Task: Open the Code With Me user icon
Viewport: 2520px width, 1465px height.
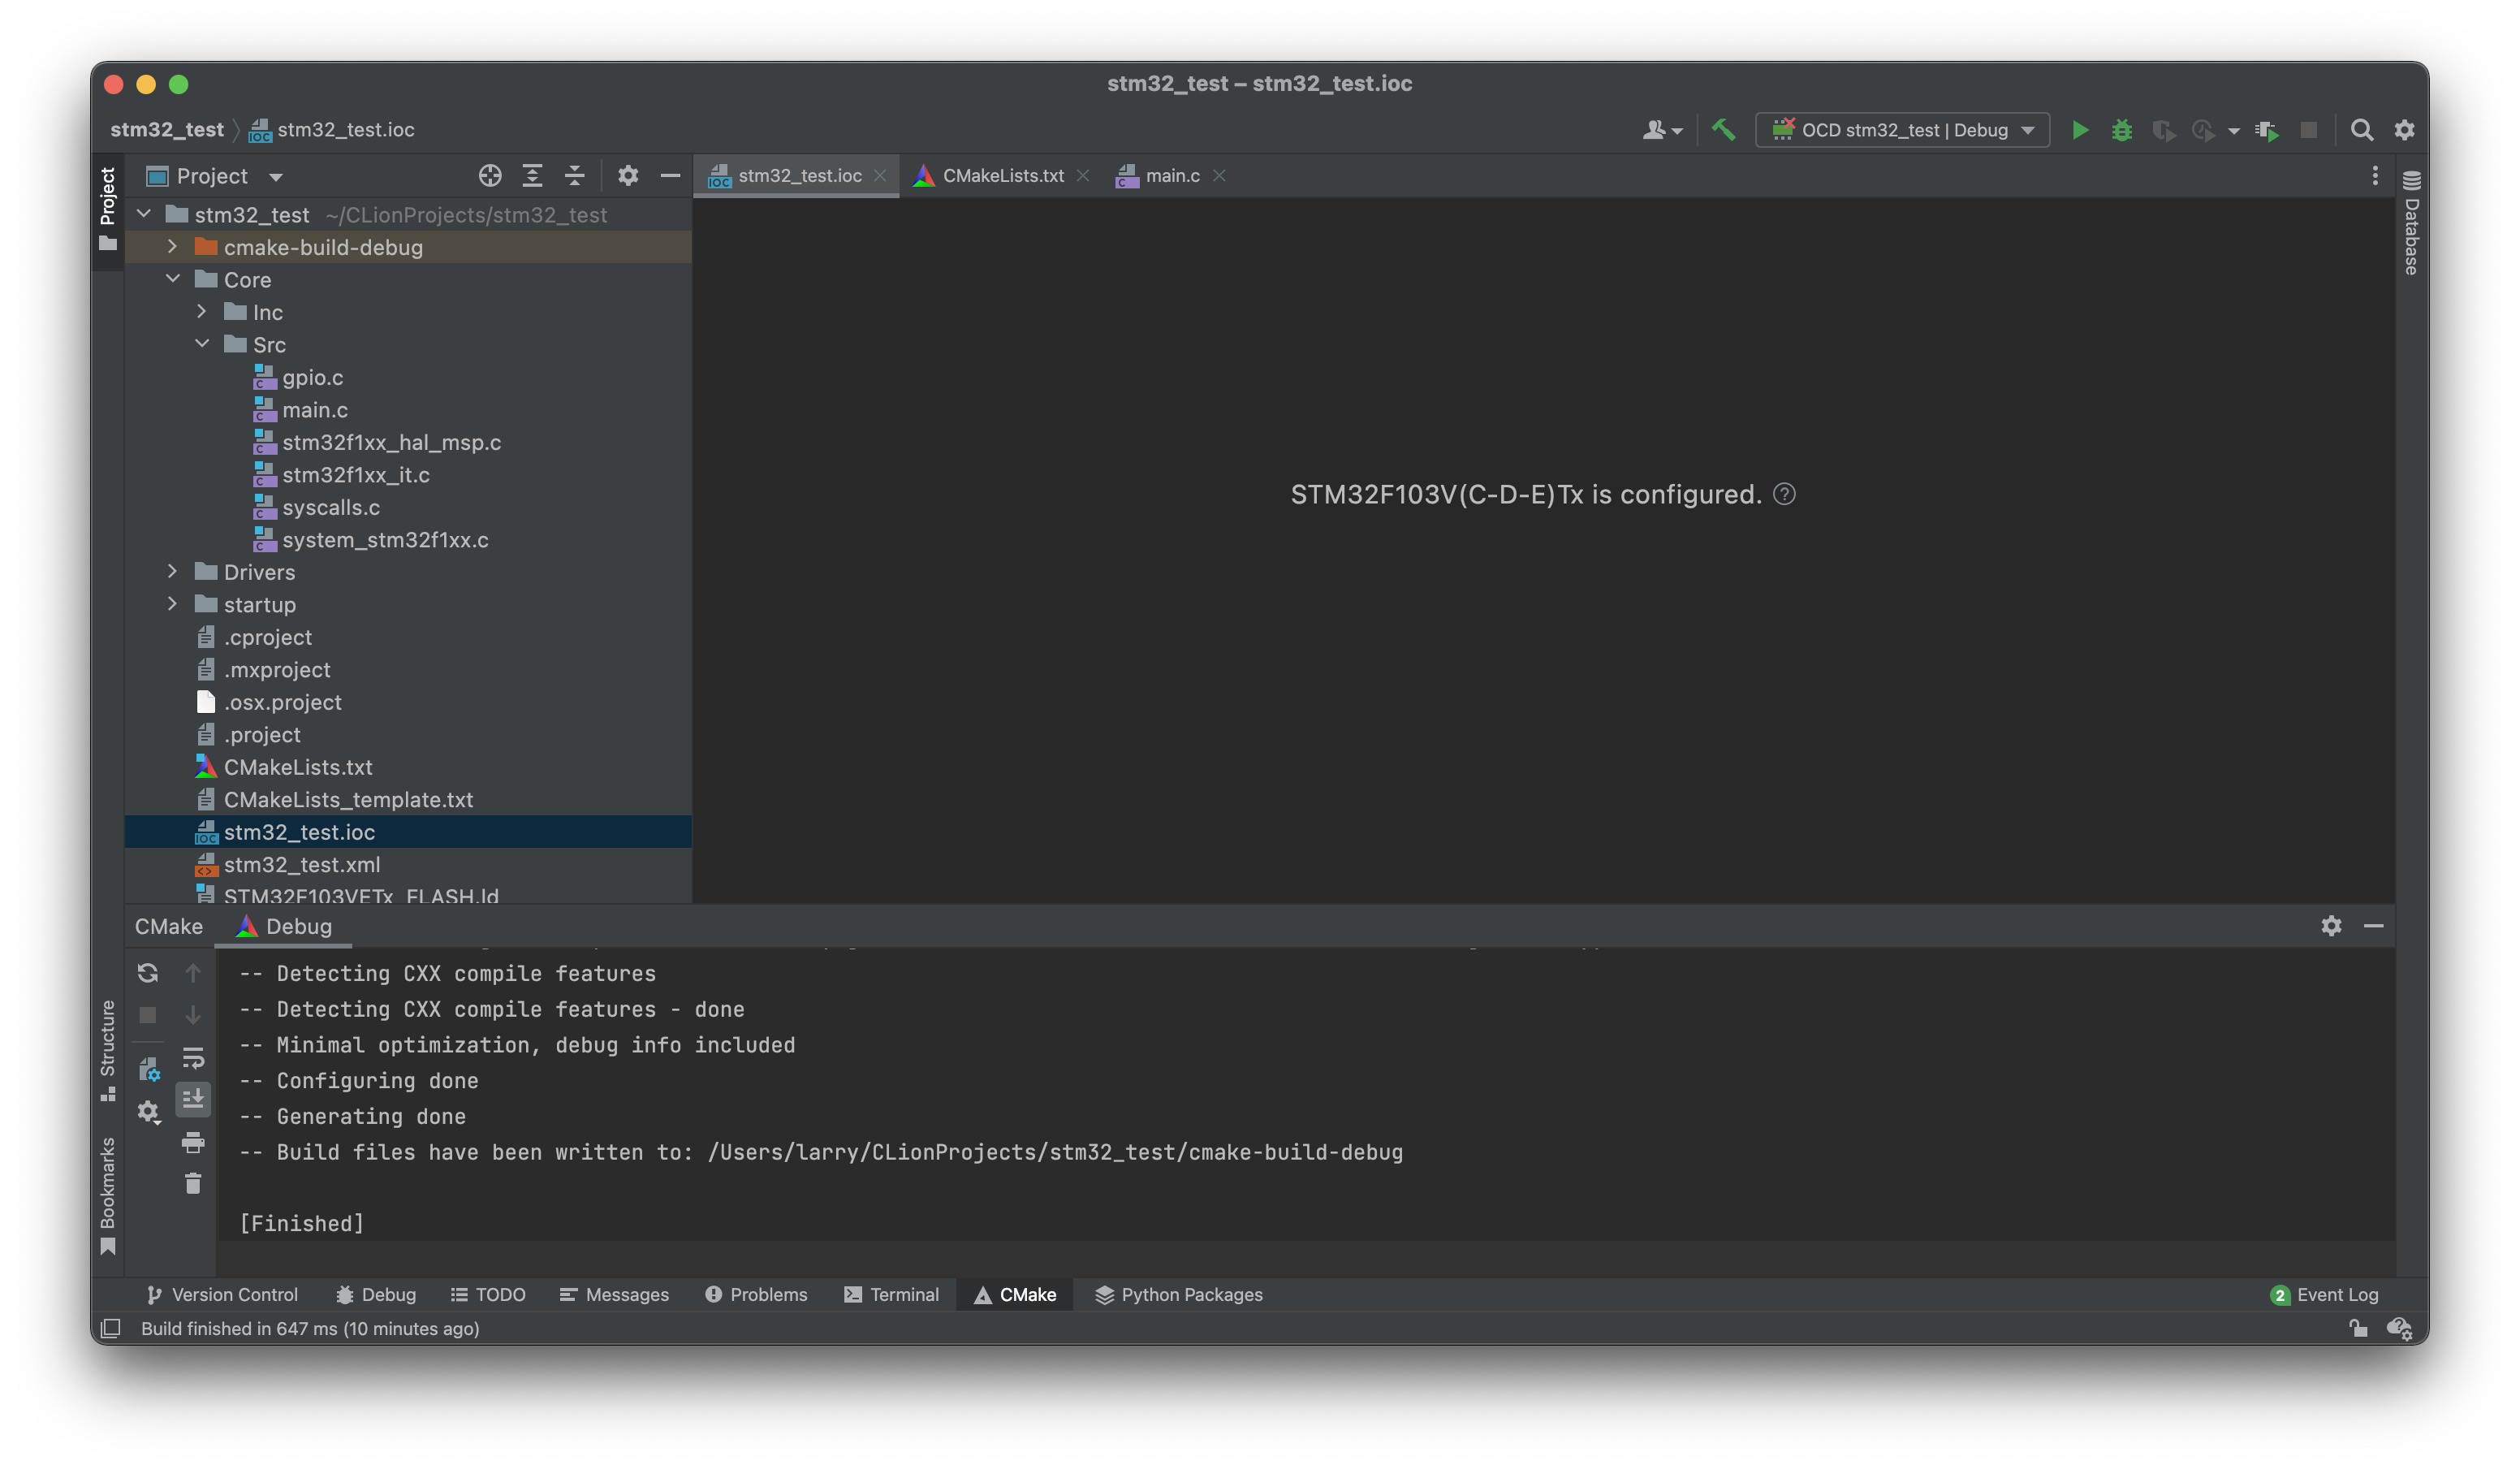Action: pyautogui.click(x=1661, y=130)
